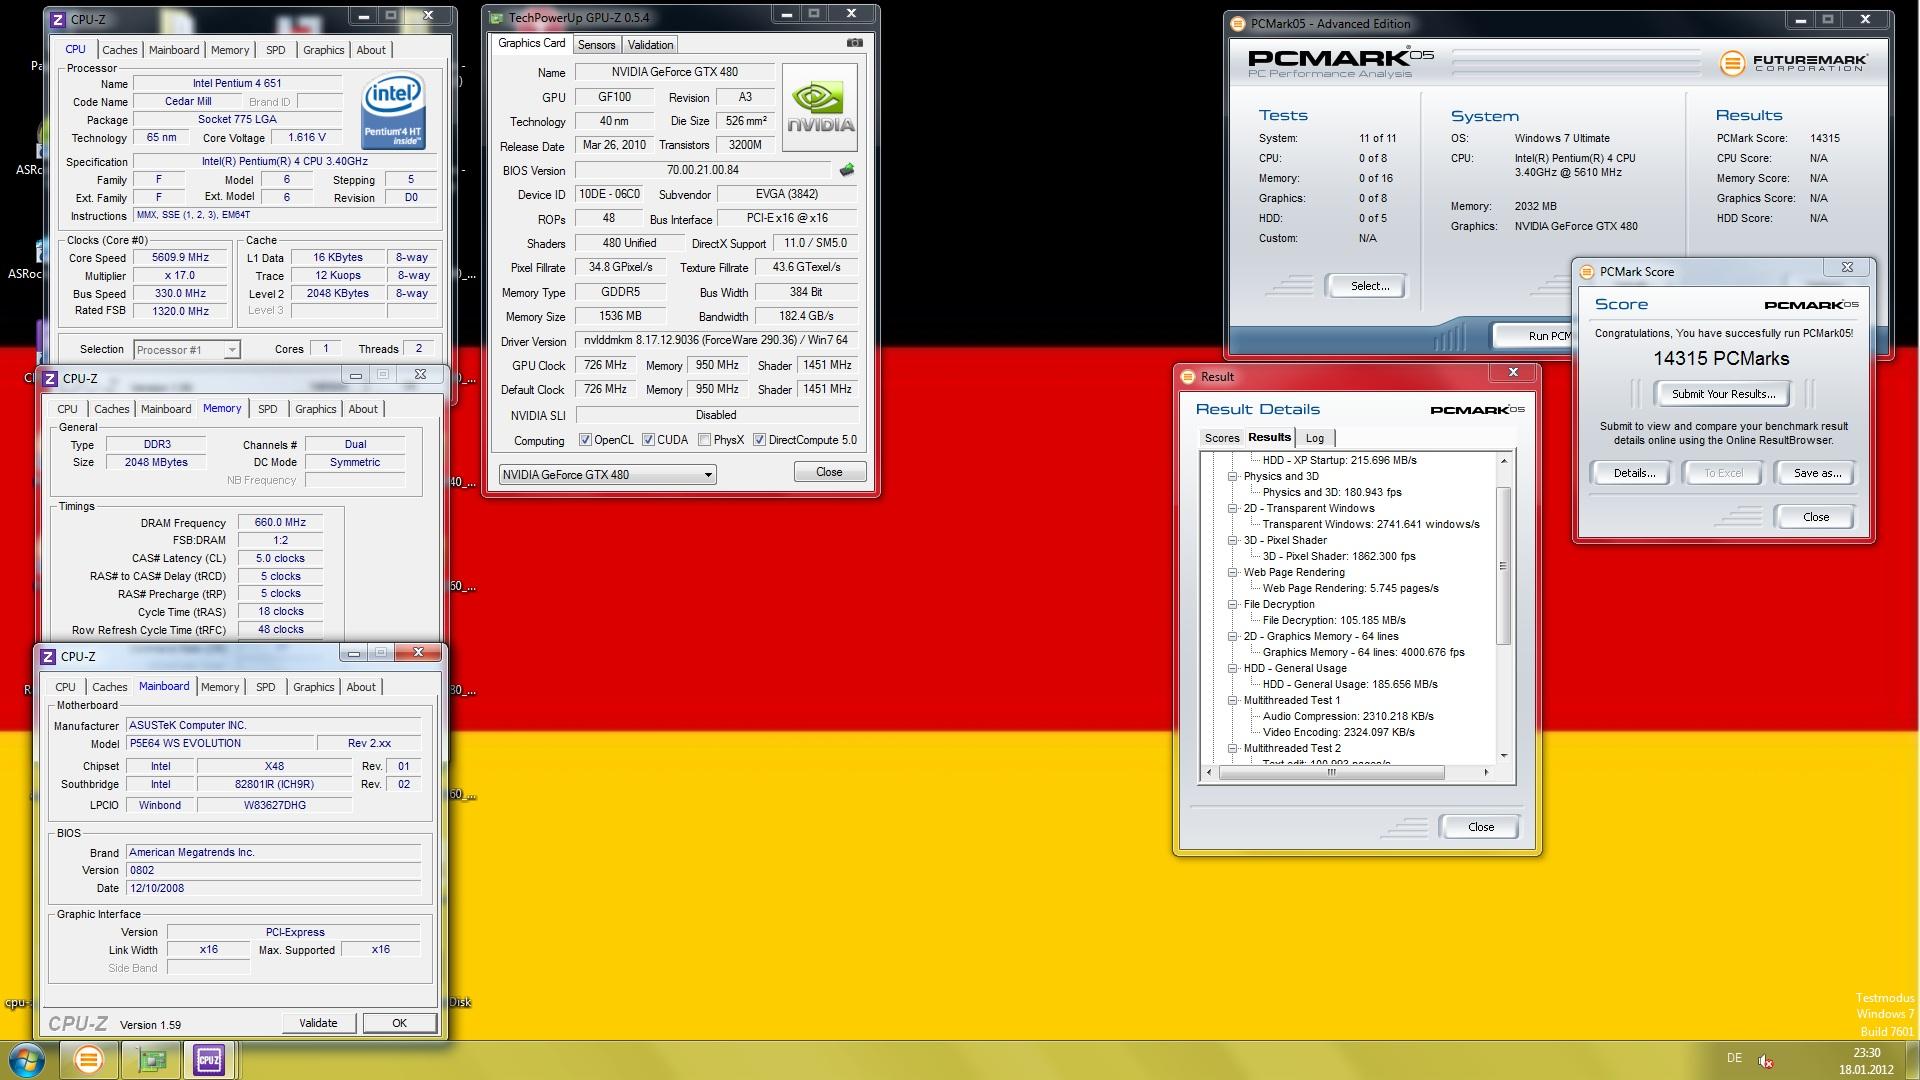The height and width of the screenshot is (1080, 1920).
Task: Open the Log tab in Result Details
Action: coord(1314,438)
